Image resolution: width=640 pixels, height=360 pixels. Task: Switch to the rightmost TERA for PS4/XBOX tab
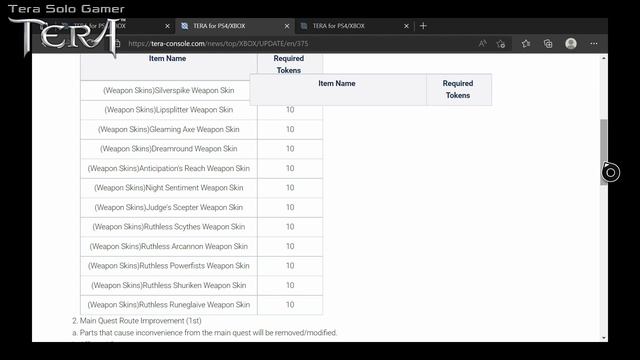pos(354,26)
